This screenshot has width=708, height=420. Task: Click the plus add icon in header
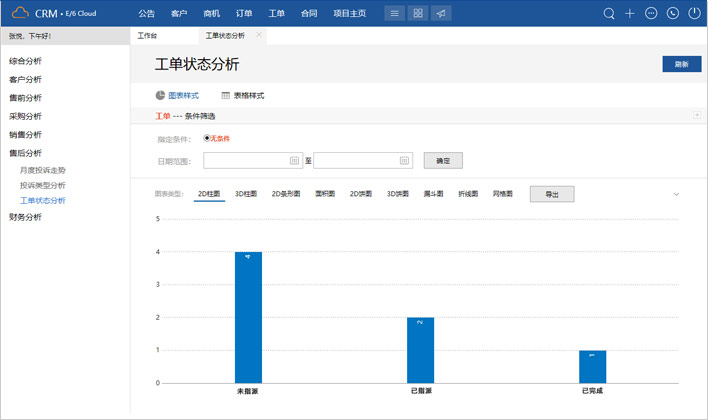[x=630, y=14]
